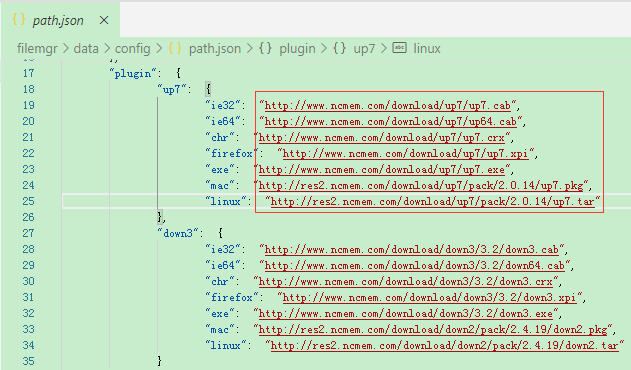The image size is (631, 370).
Task: Click line number 27 in the gutter
Action: click(28, 233)
